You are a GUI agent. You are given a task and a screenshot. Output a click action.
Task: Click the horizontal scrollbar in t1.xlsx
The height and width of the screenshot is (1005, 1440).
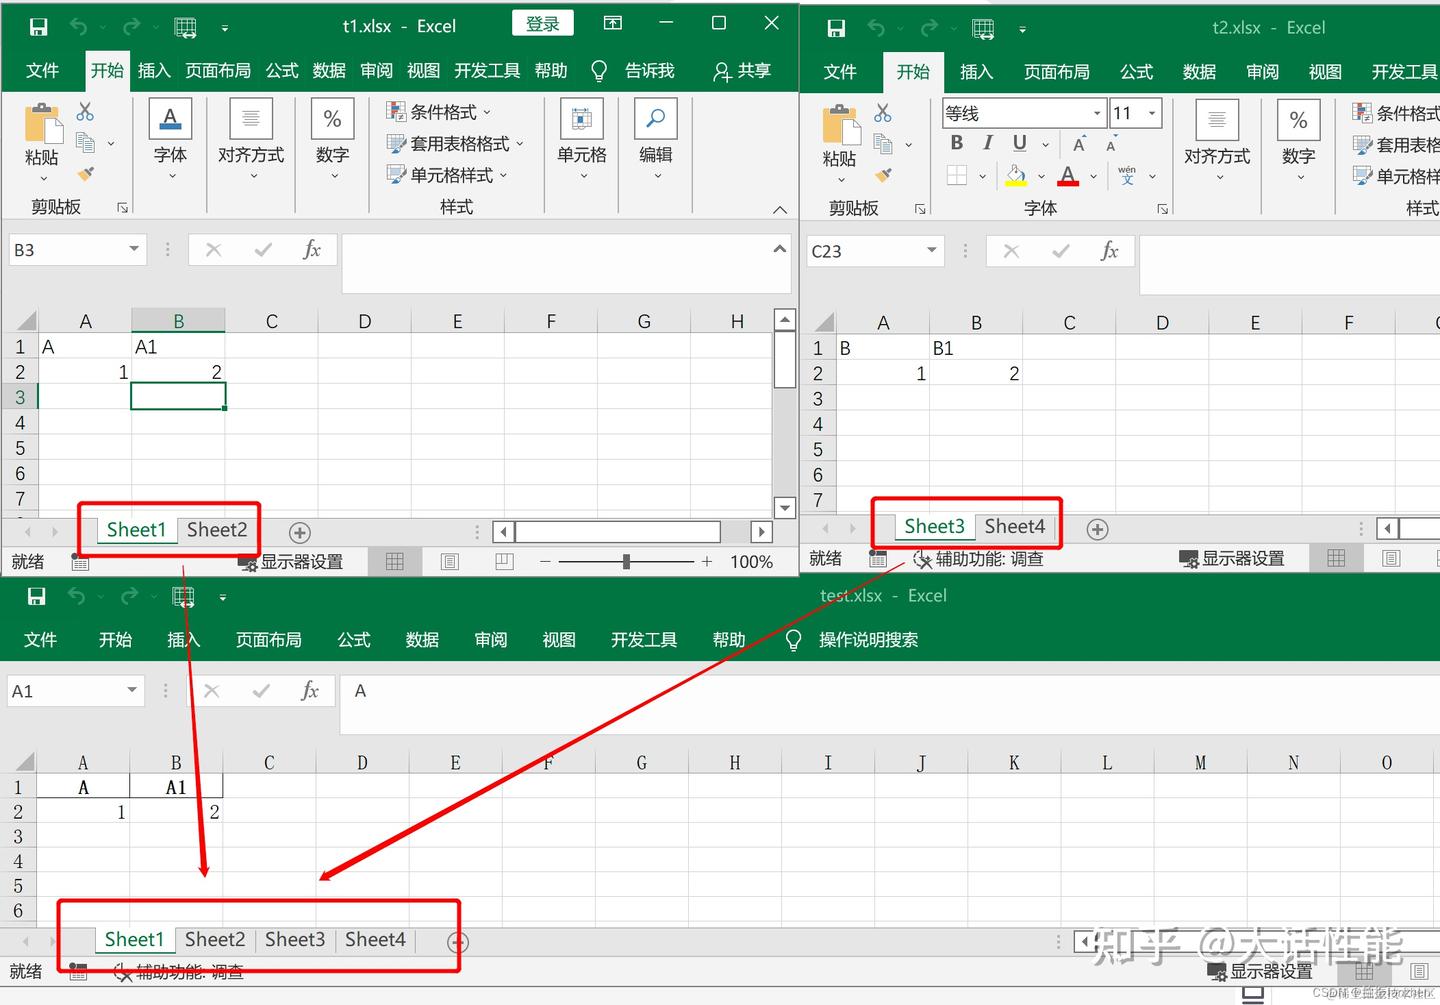[617, 531]
